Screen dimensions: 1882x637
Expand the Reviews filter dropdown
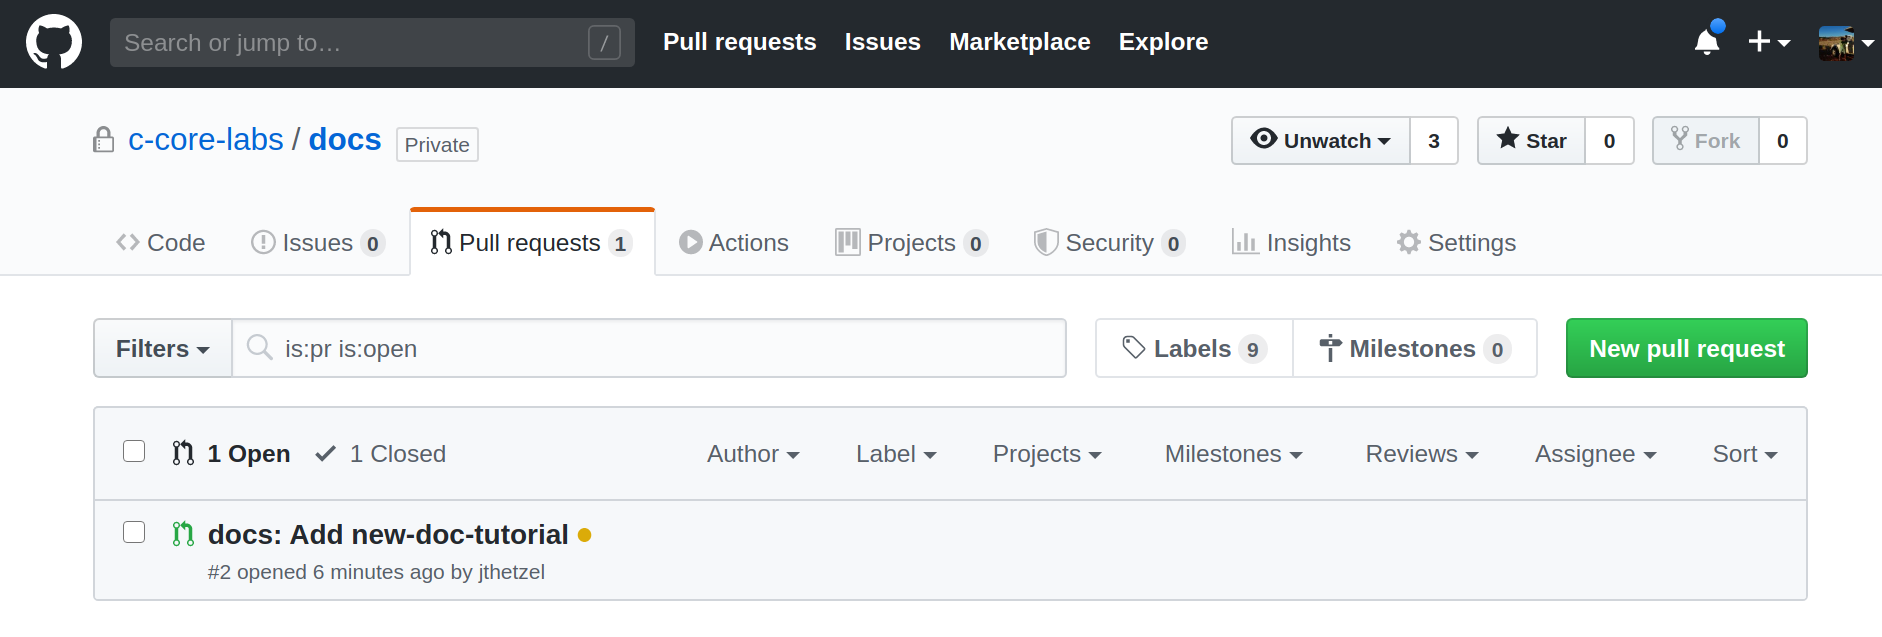click(x=1422, y=454)
